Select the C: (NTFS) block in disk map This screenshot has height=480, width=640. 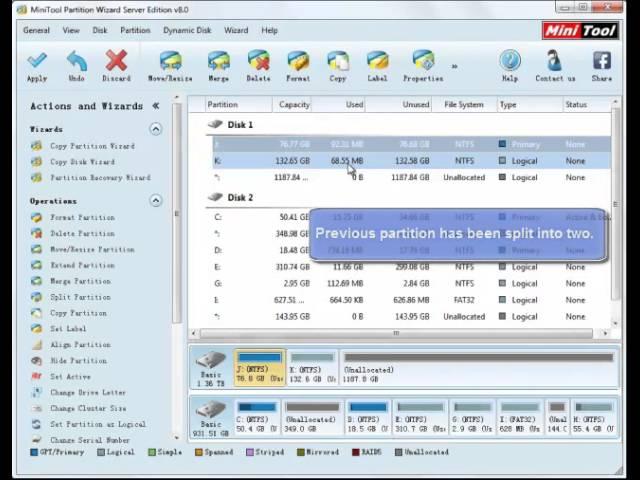click(x=257, y=417)
